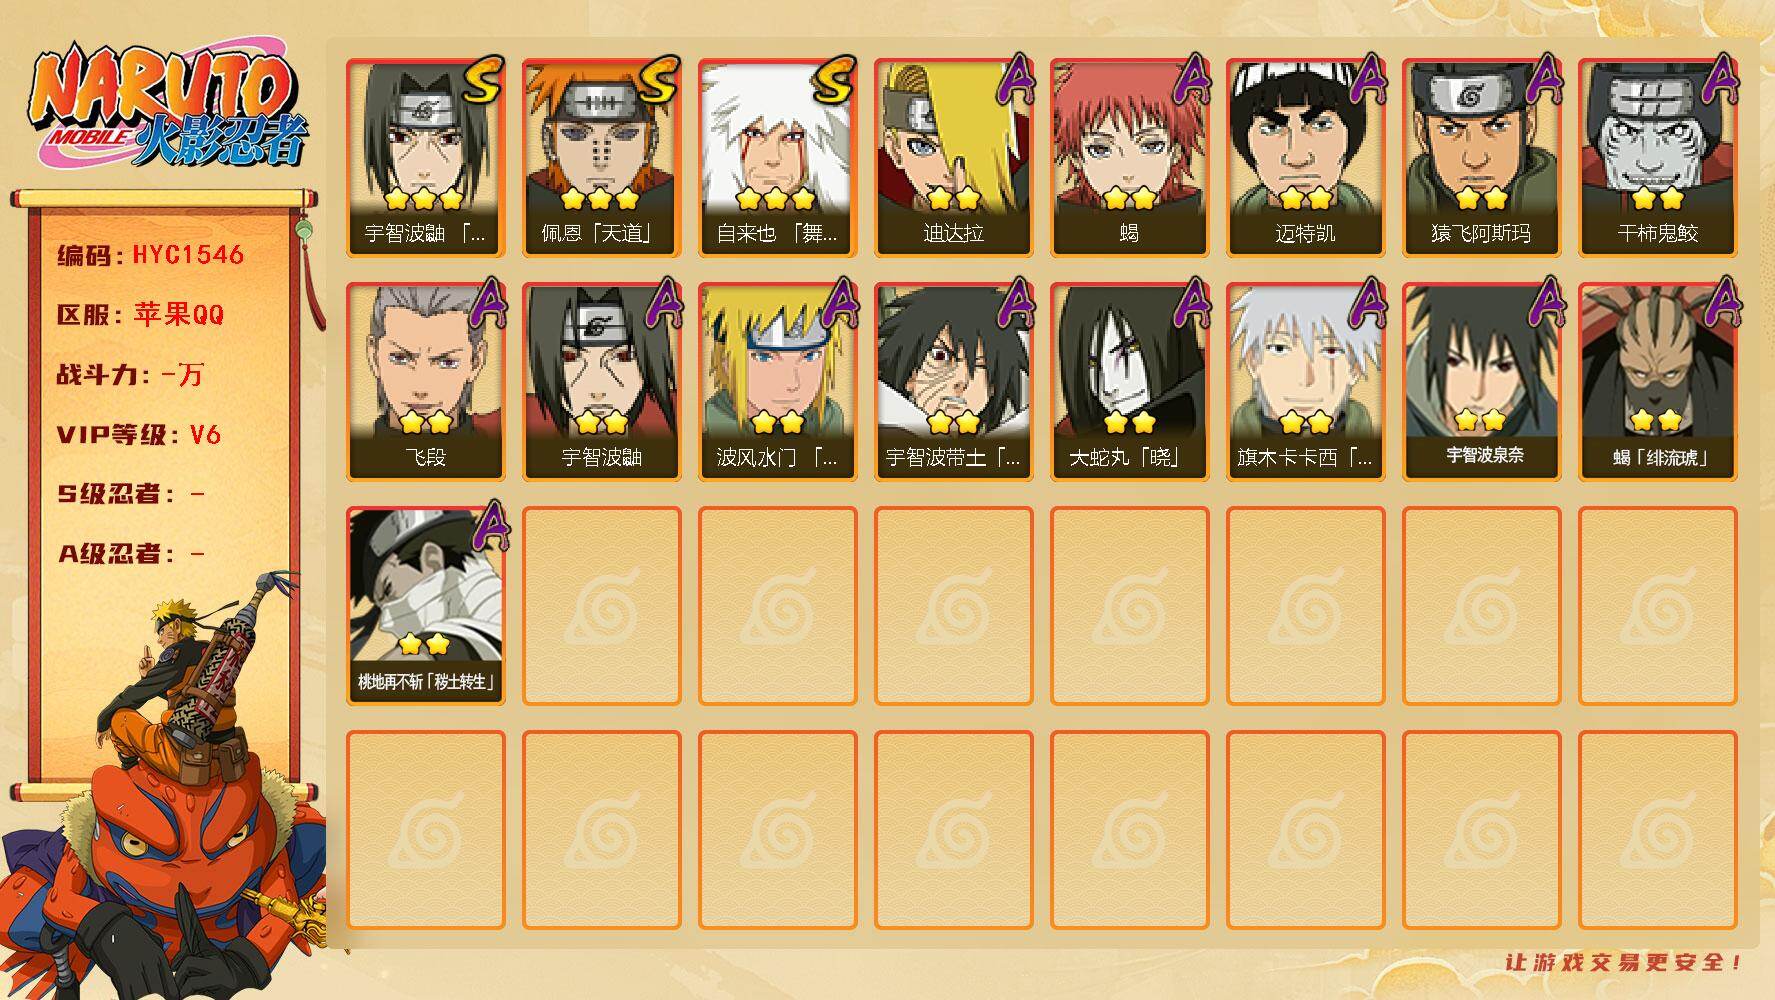This screenshot has width=1775, height=1000.
Task: Click the VIP等级 V6 label
Action: (139, 435)
